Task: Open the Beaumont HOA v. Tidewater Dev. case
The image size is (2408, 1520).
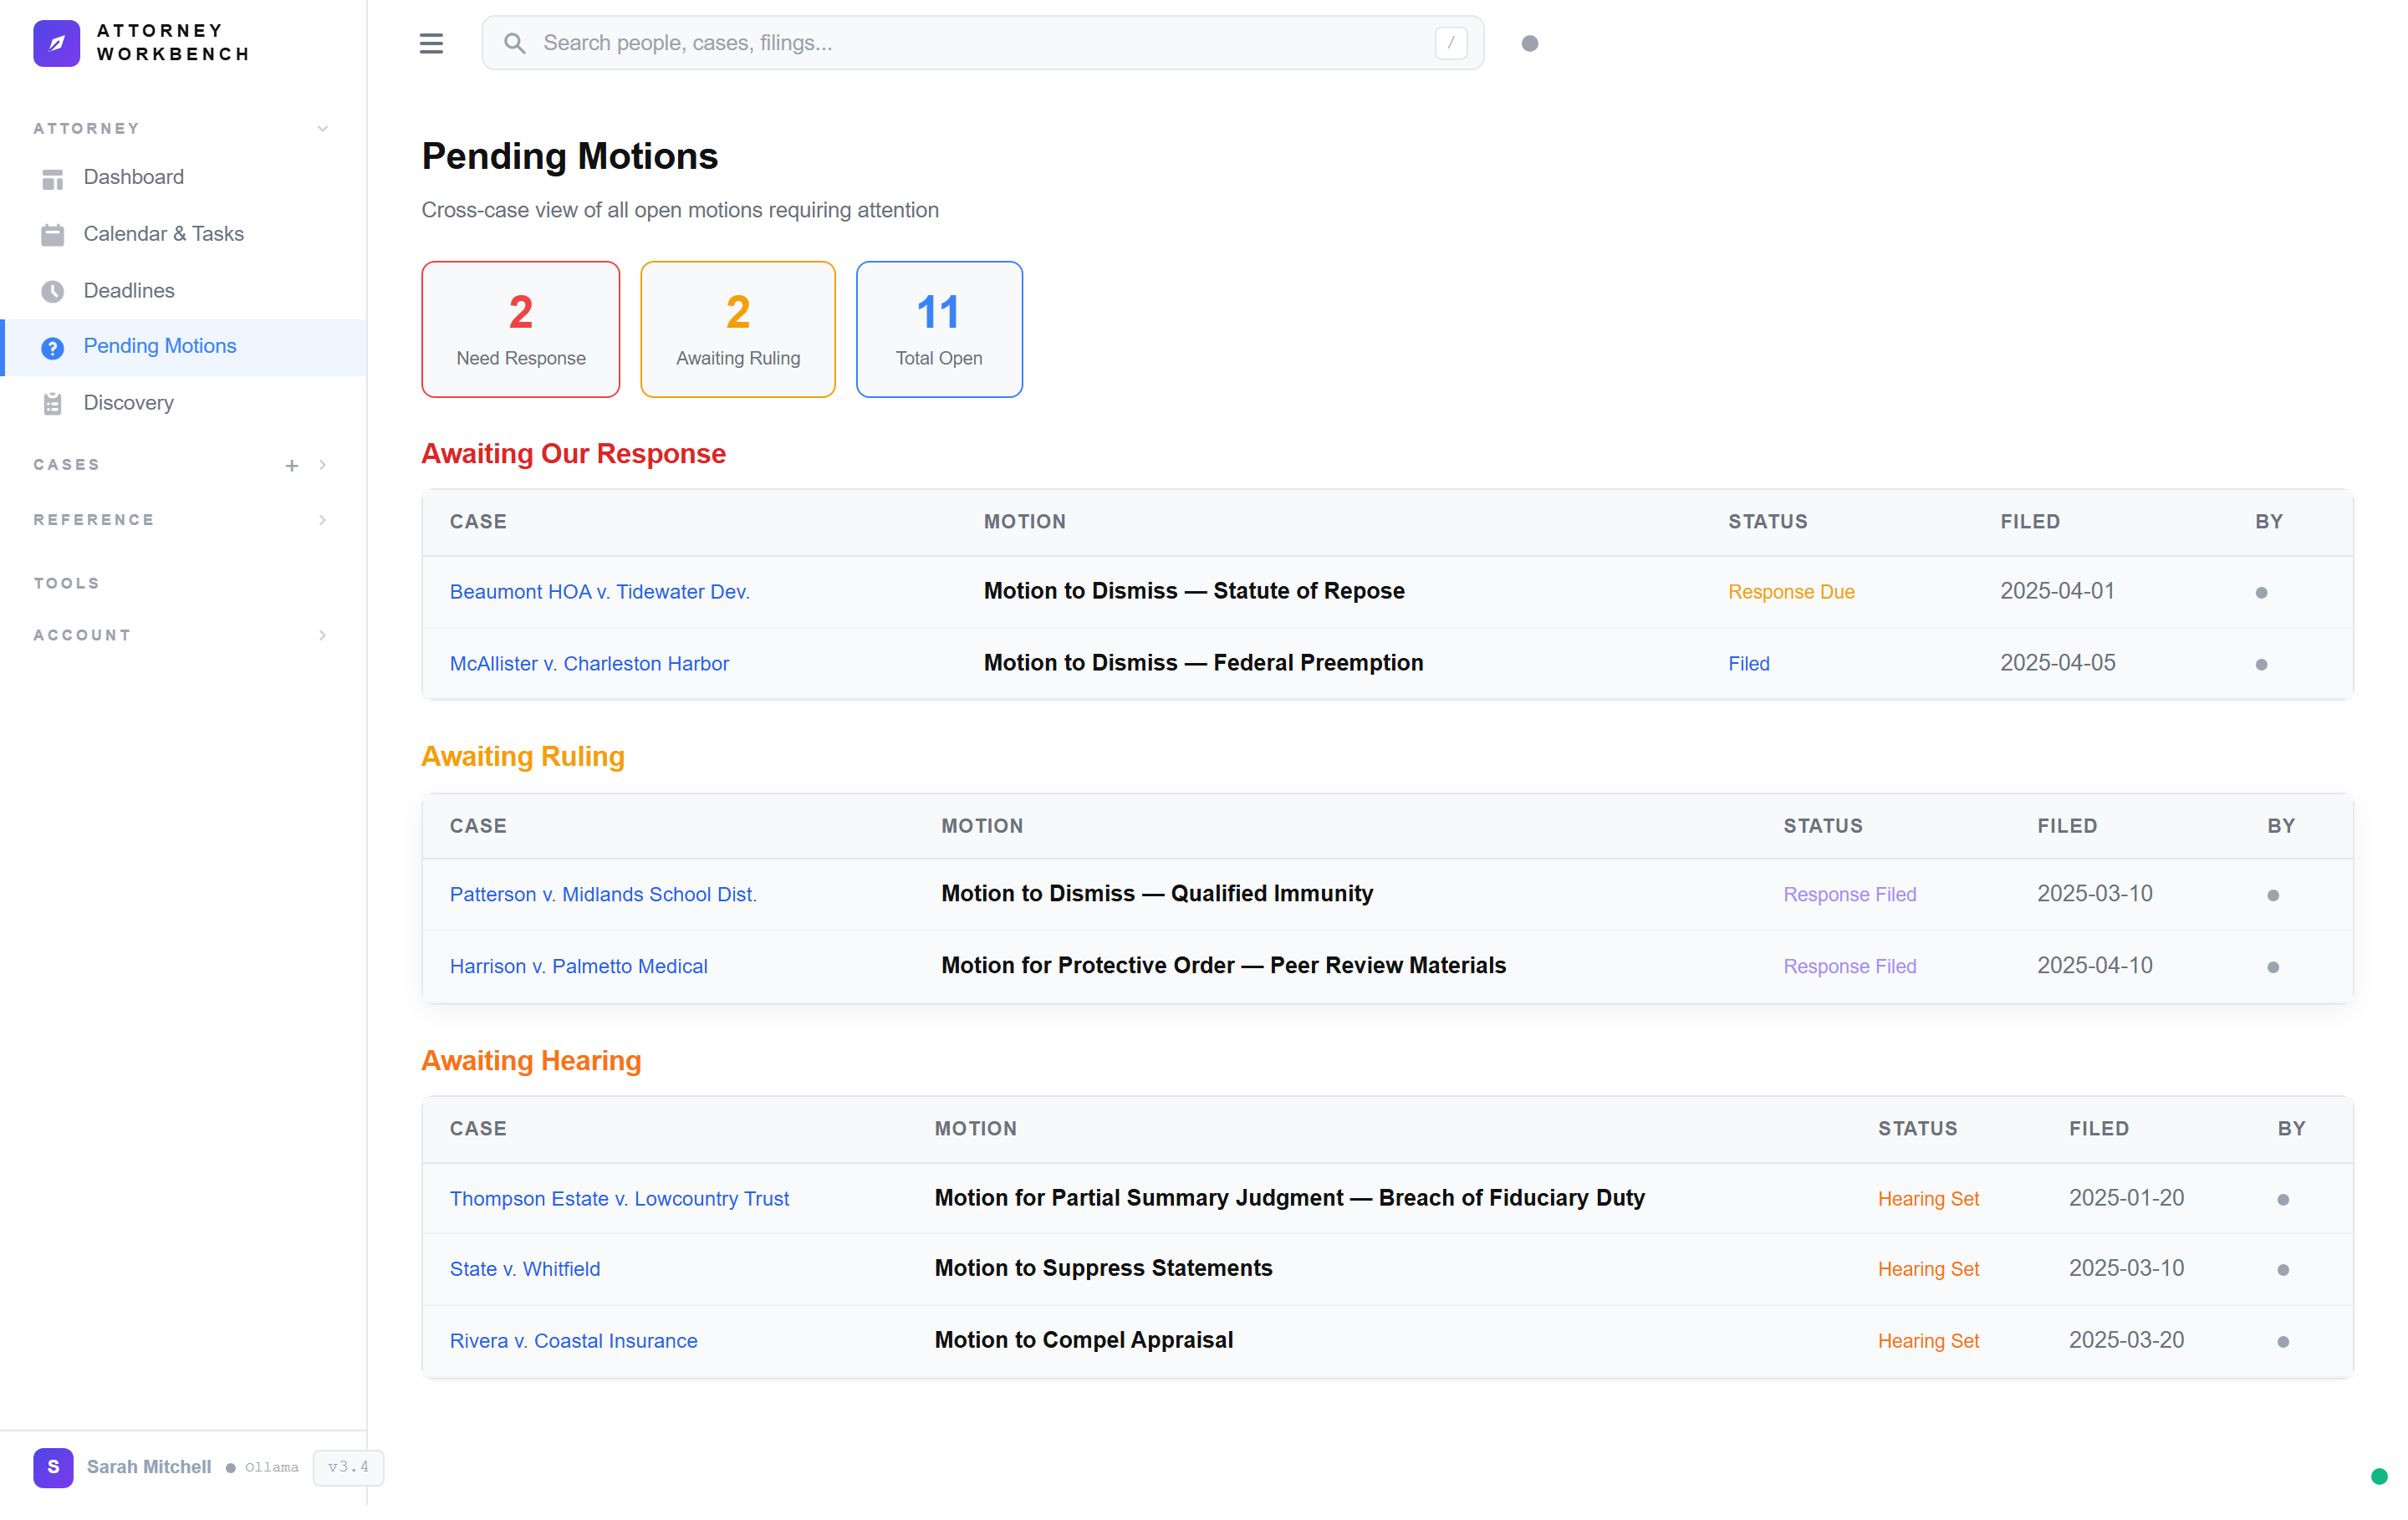Action: pos(599,591)
